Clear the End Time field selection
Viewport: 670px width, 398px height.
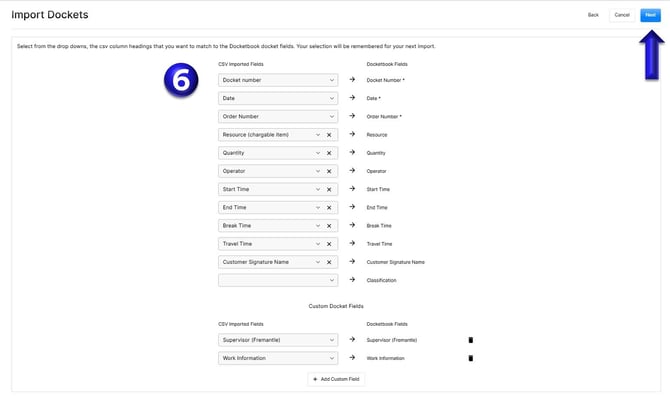point(329,207)
